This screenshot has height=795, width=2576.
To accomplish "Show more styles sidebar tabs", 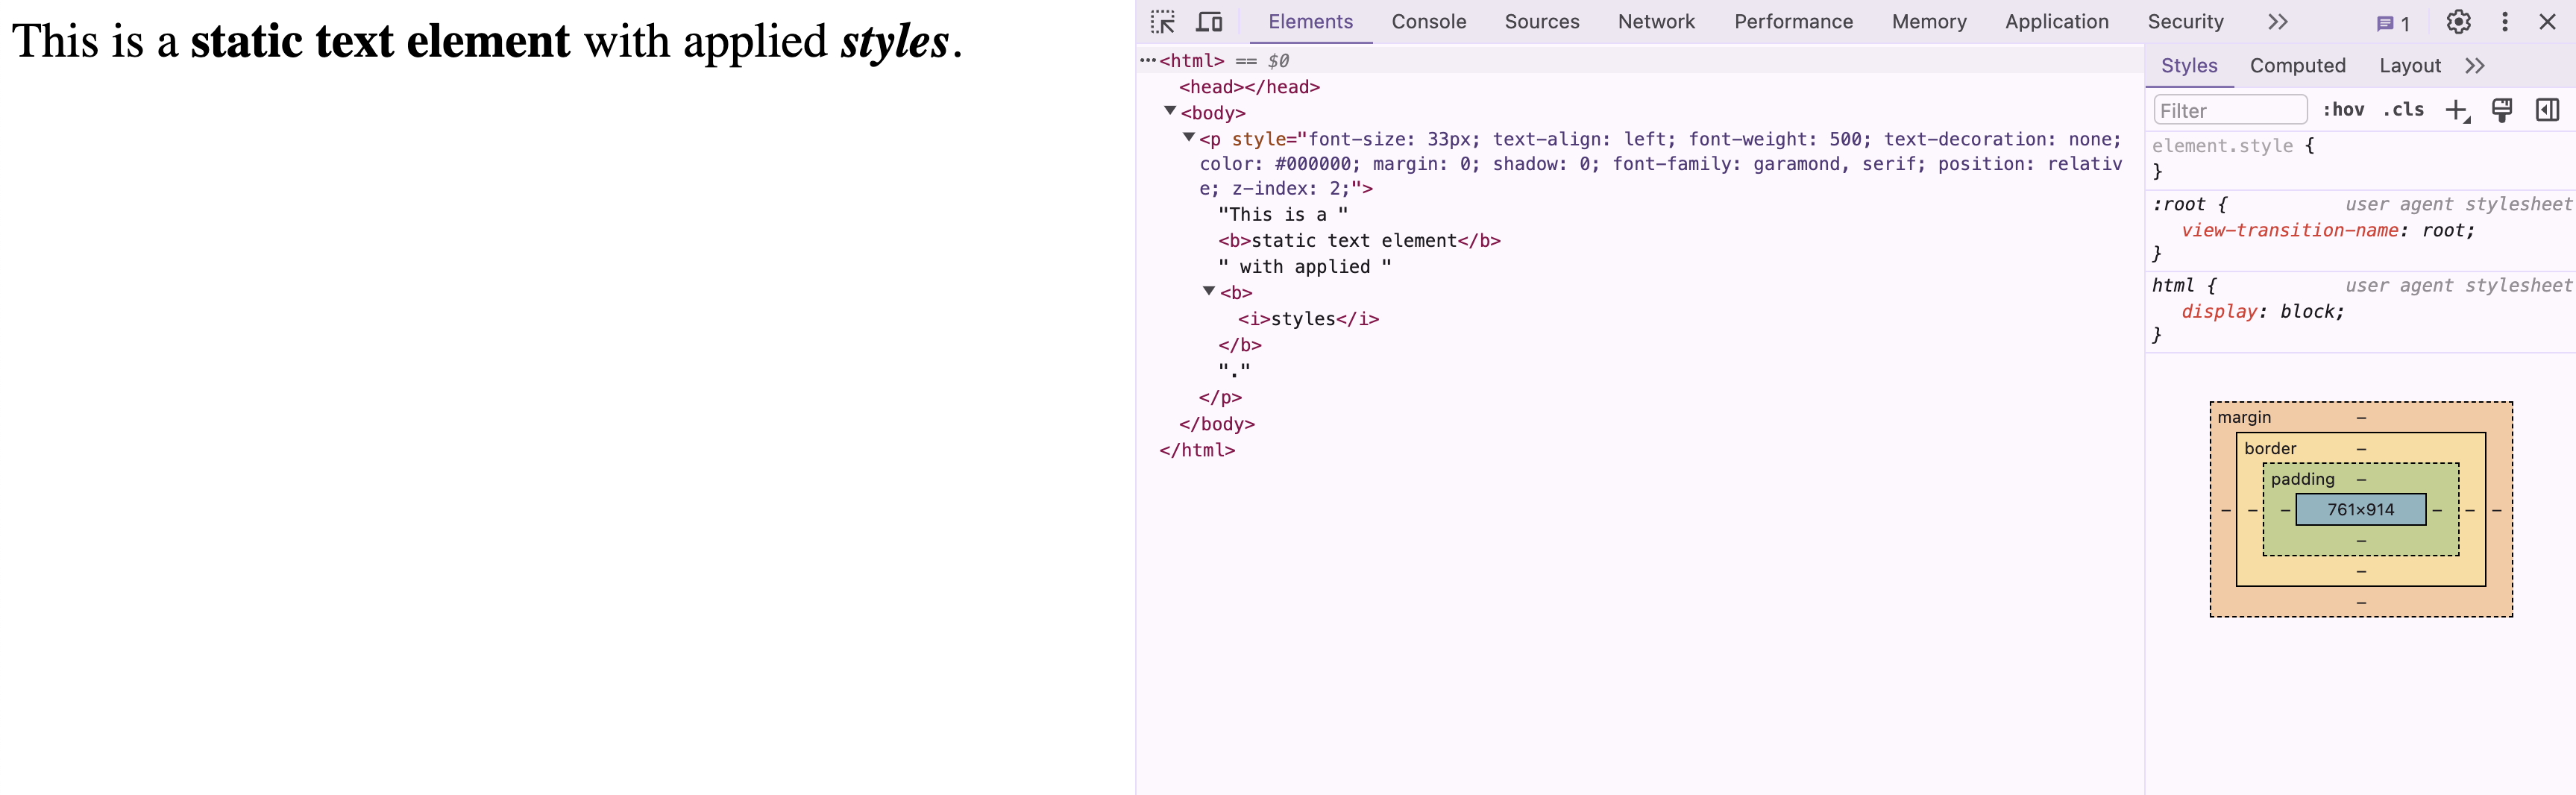I will (2474, 66).
